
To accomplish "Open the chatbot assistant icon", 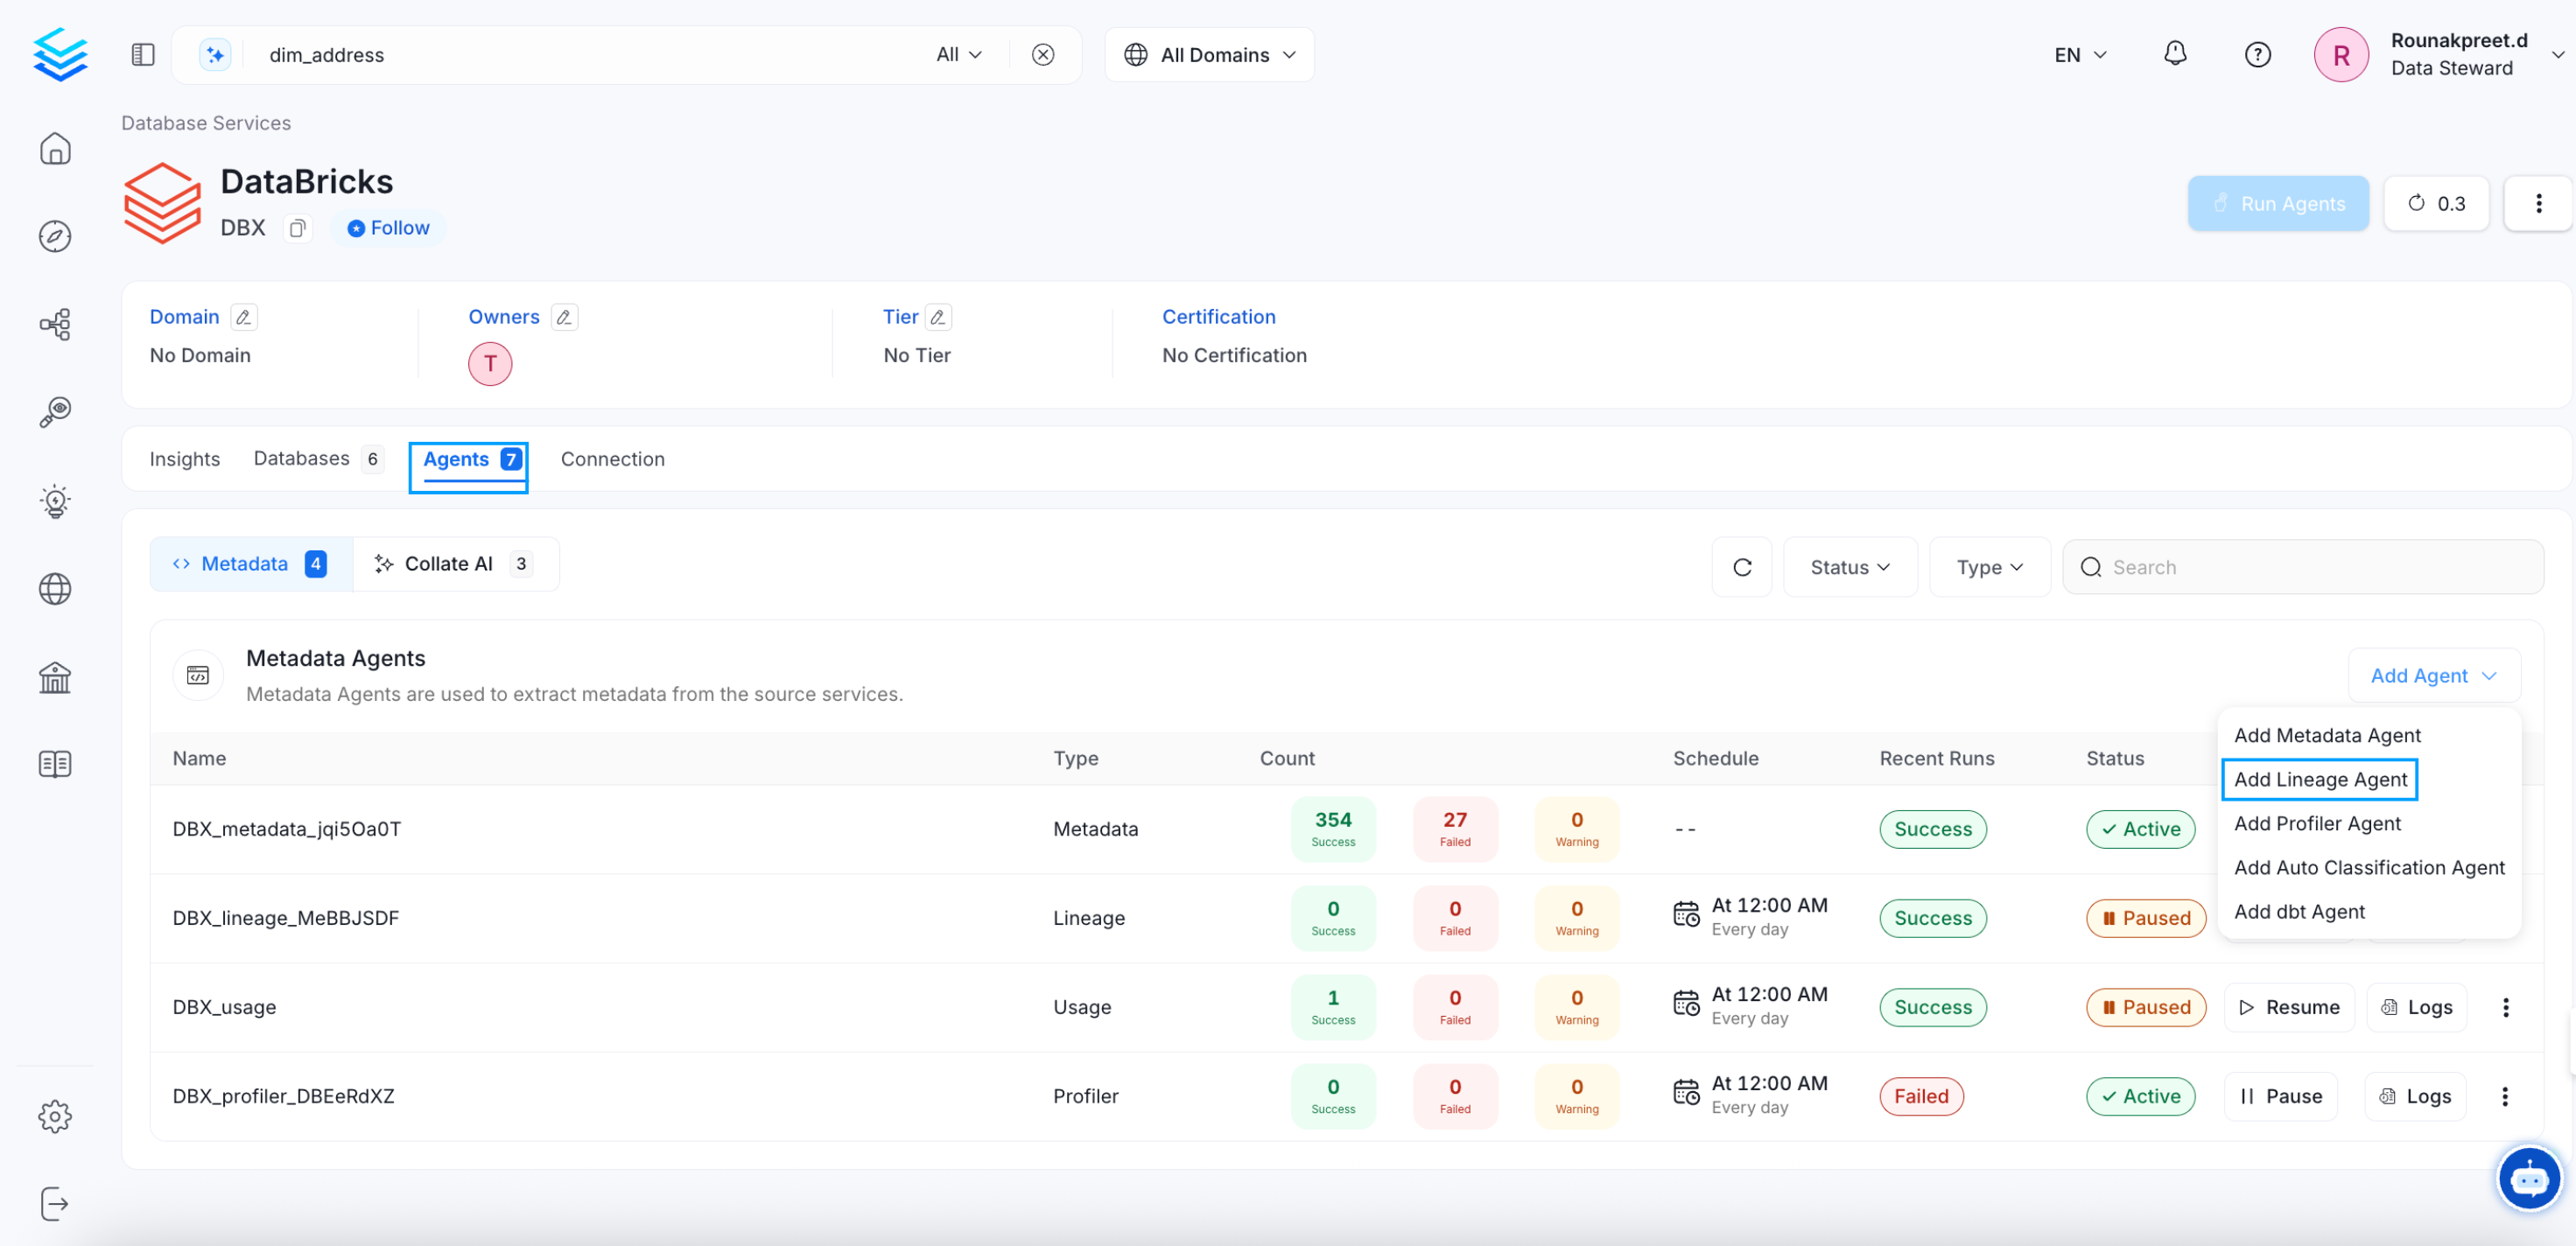I will click(x=2527, y=1178).
